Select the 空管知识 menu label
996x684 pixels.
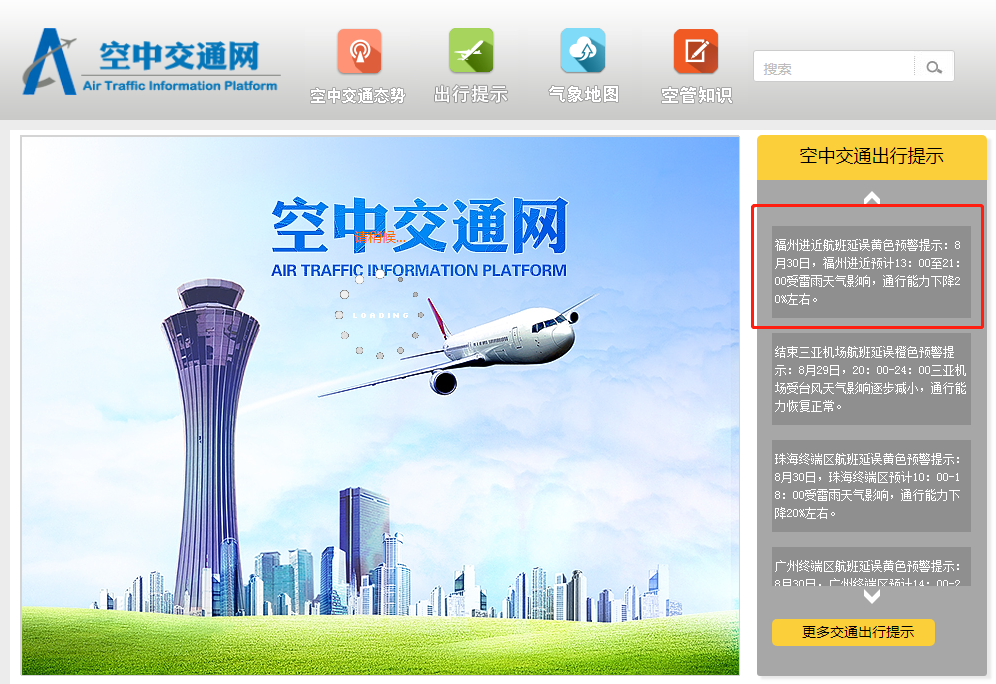pos(696,95)
